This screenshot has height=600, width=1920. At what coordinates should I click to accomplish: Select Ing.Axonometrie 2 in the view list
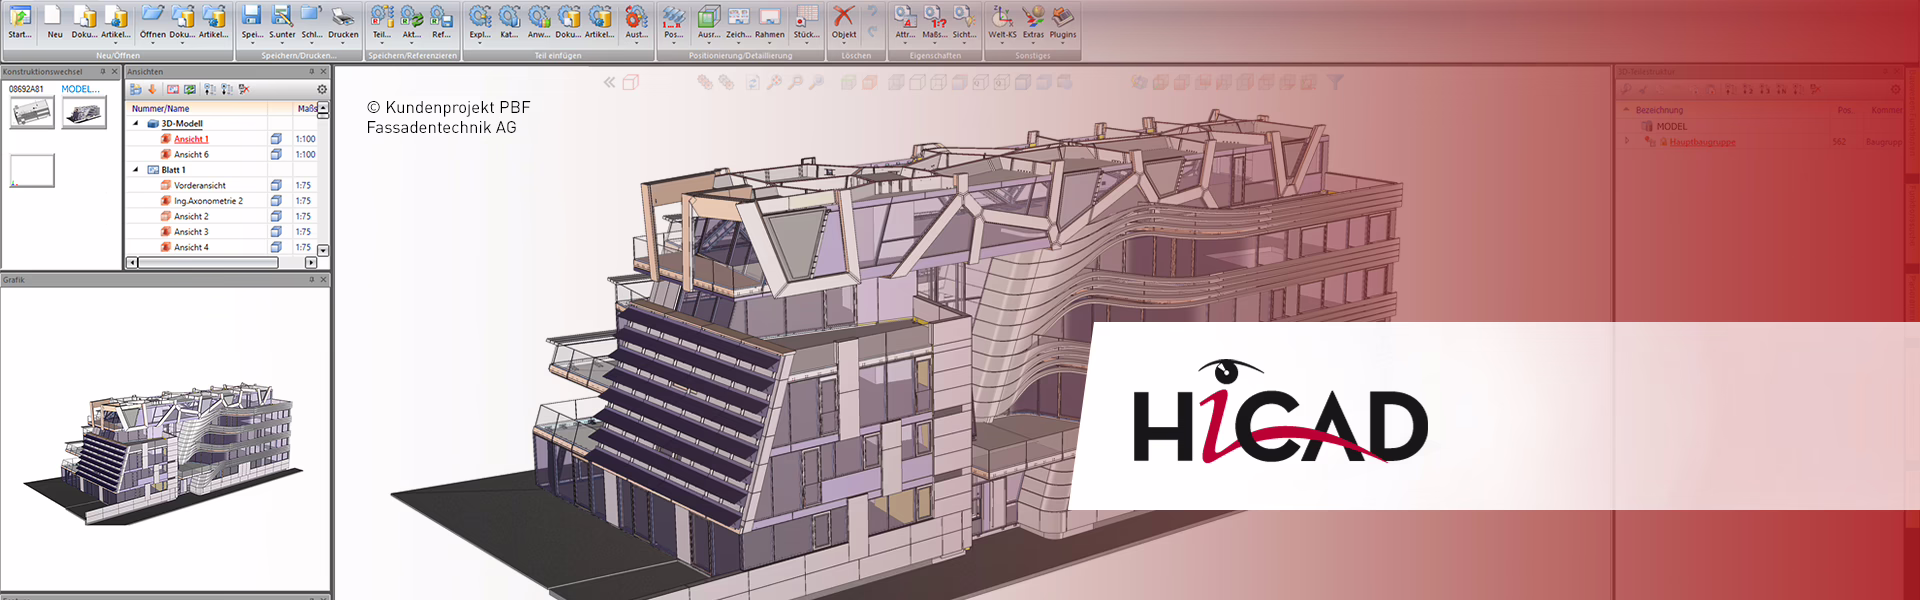point(208,201)
